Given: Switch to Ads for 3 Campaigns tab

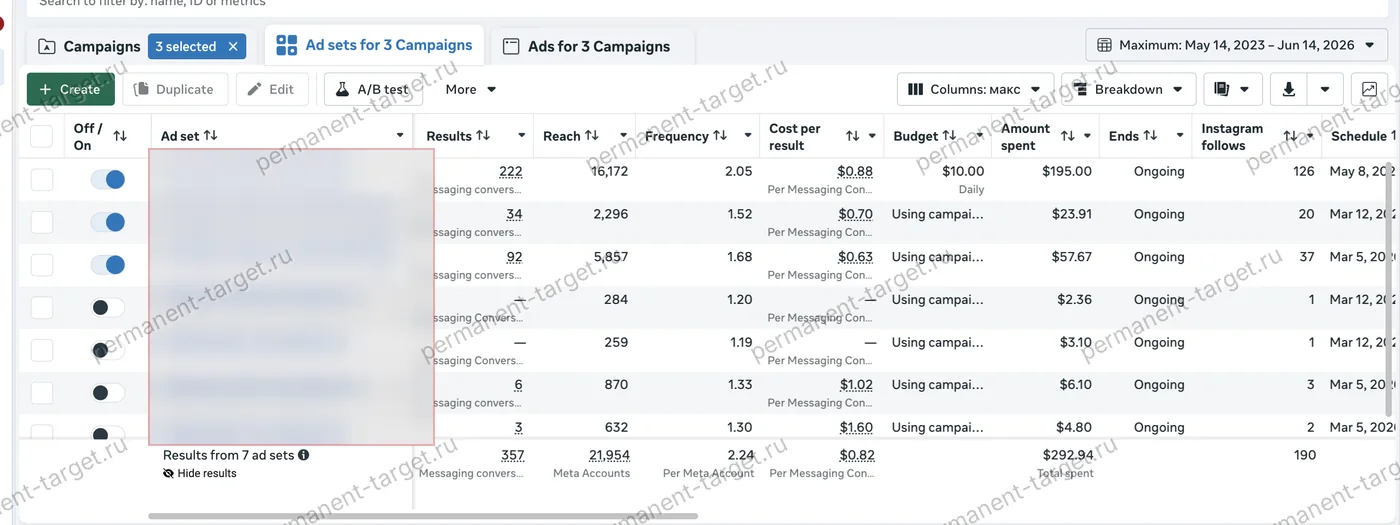Looking at the screenshot, I should pos(588,46).
